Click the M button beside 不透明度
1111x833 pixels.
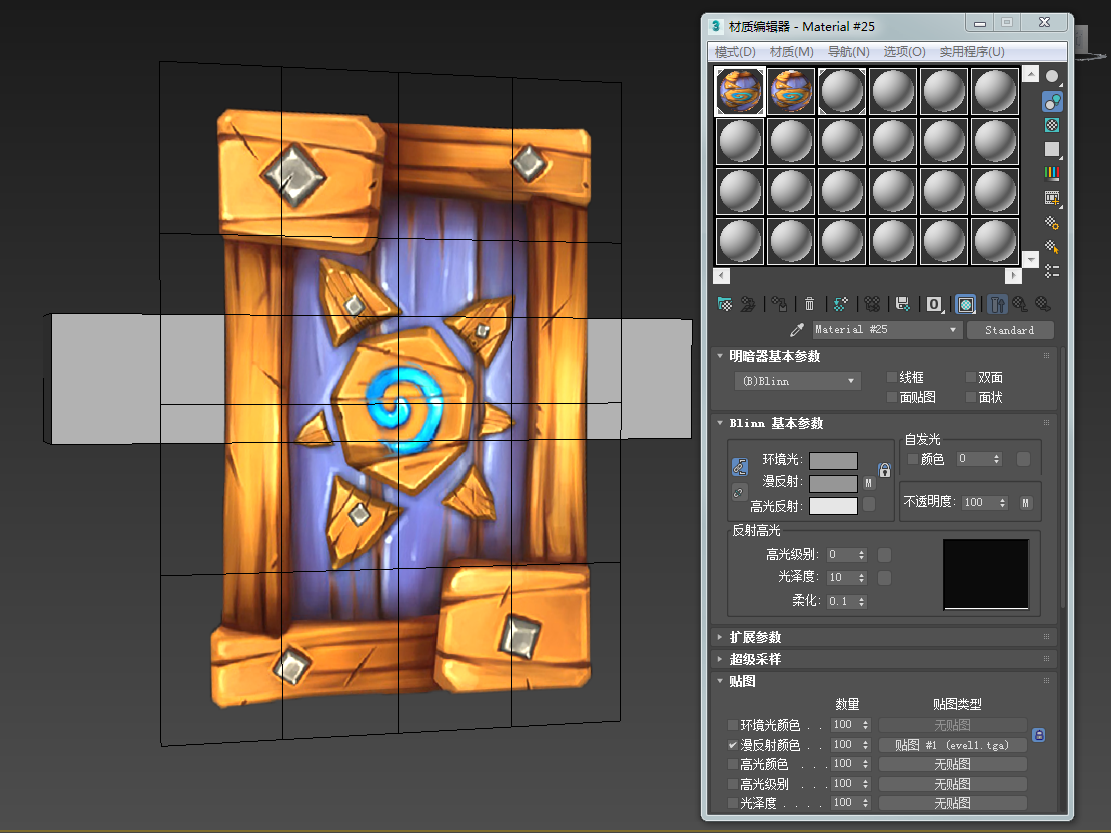click(x=1025, y=503)
